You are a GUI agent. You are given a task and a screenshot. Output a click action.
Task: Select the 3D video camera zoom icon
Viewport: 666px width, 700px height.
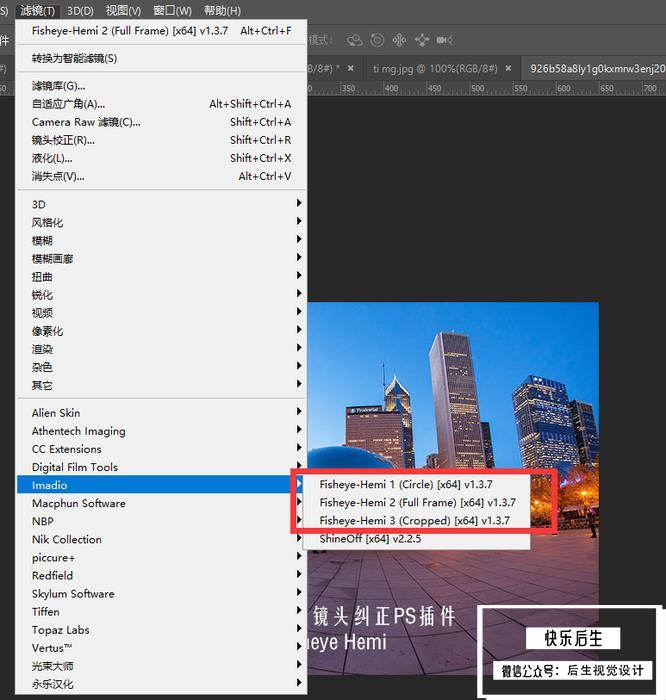[x=445, y=40]
